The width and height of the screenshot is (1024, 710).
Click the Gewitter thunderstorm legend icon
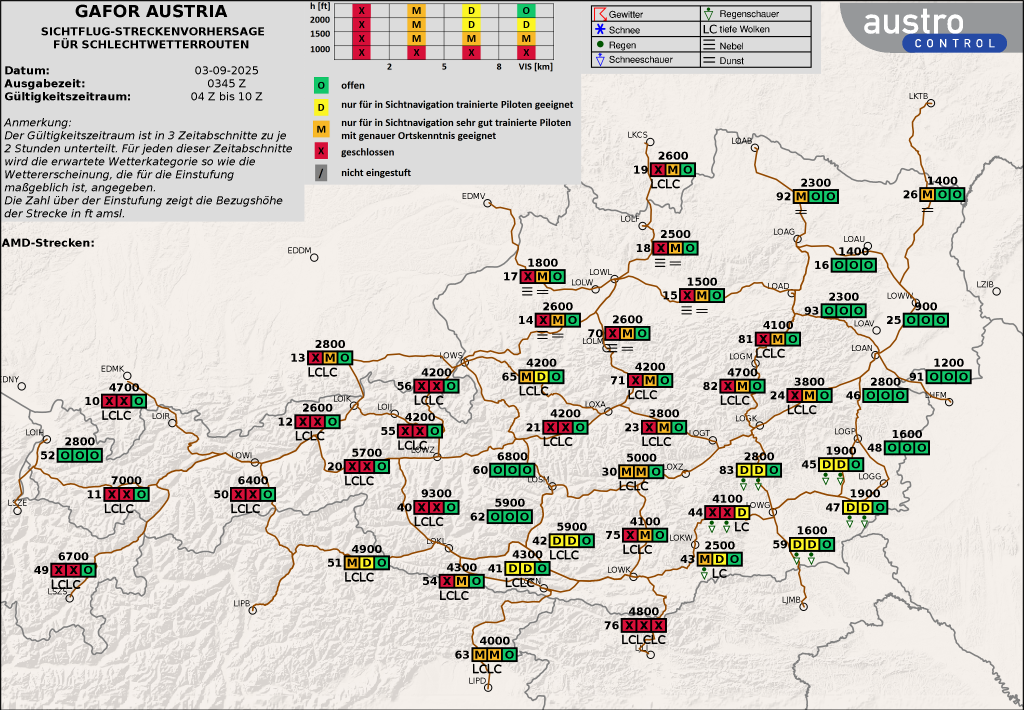pos(599,14)
